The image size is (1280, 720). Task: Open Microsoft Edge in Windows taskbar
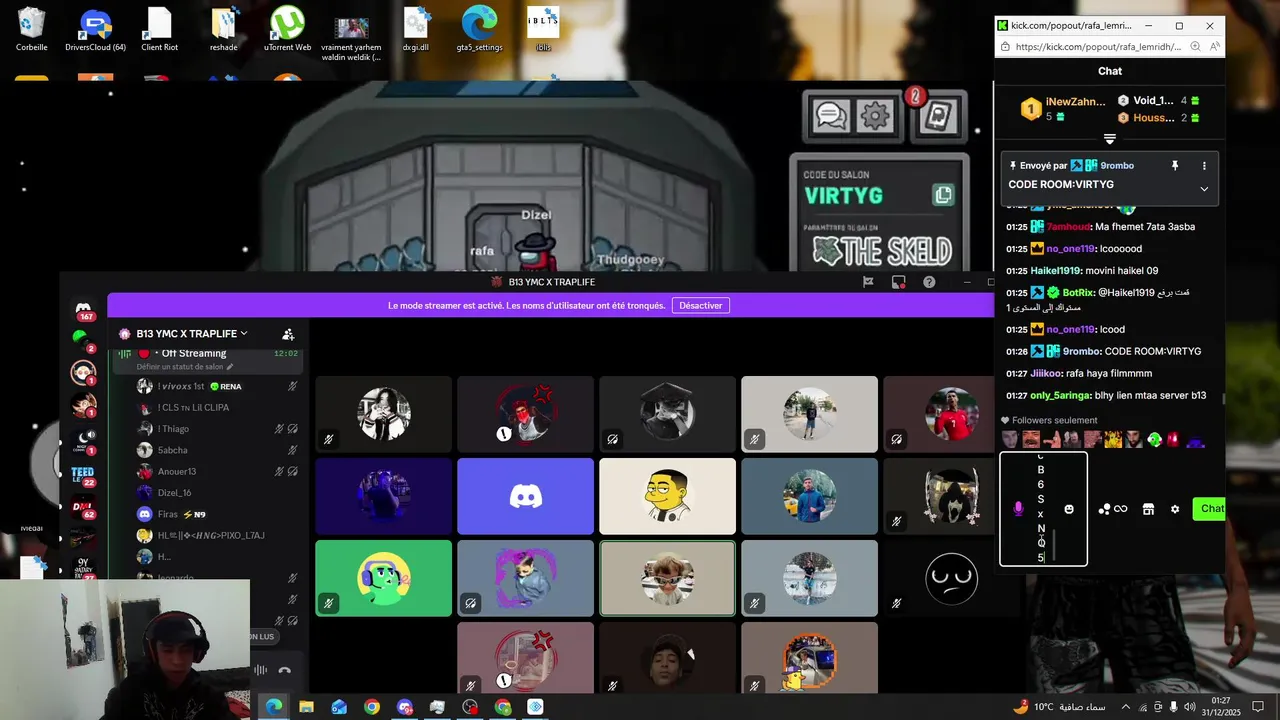(273, 707)
